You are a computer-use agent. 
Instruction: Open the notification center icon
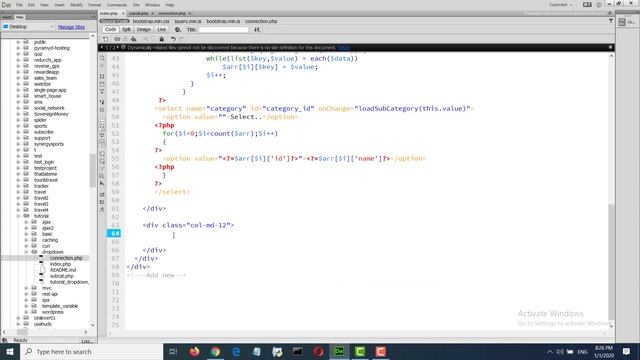[x=626, y=351]
